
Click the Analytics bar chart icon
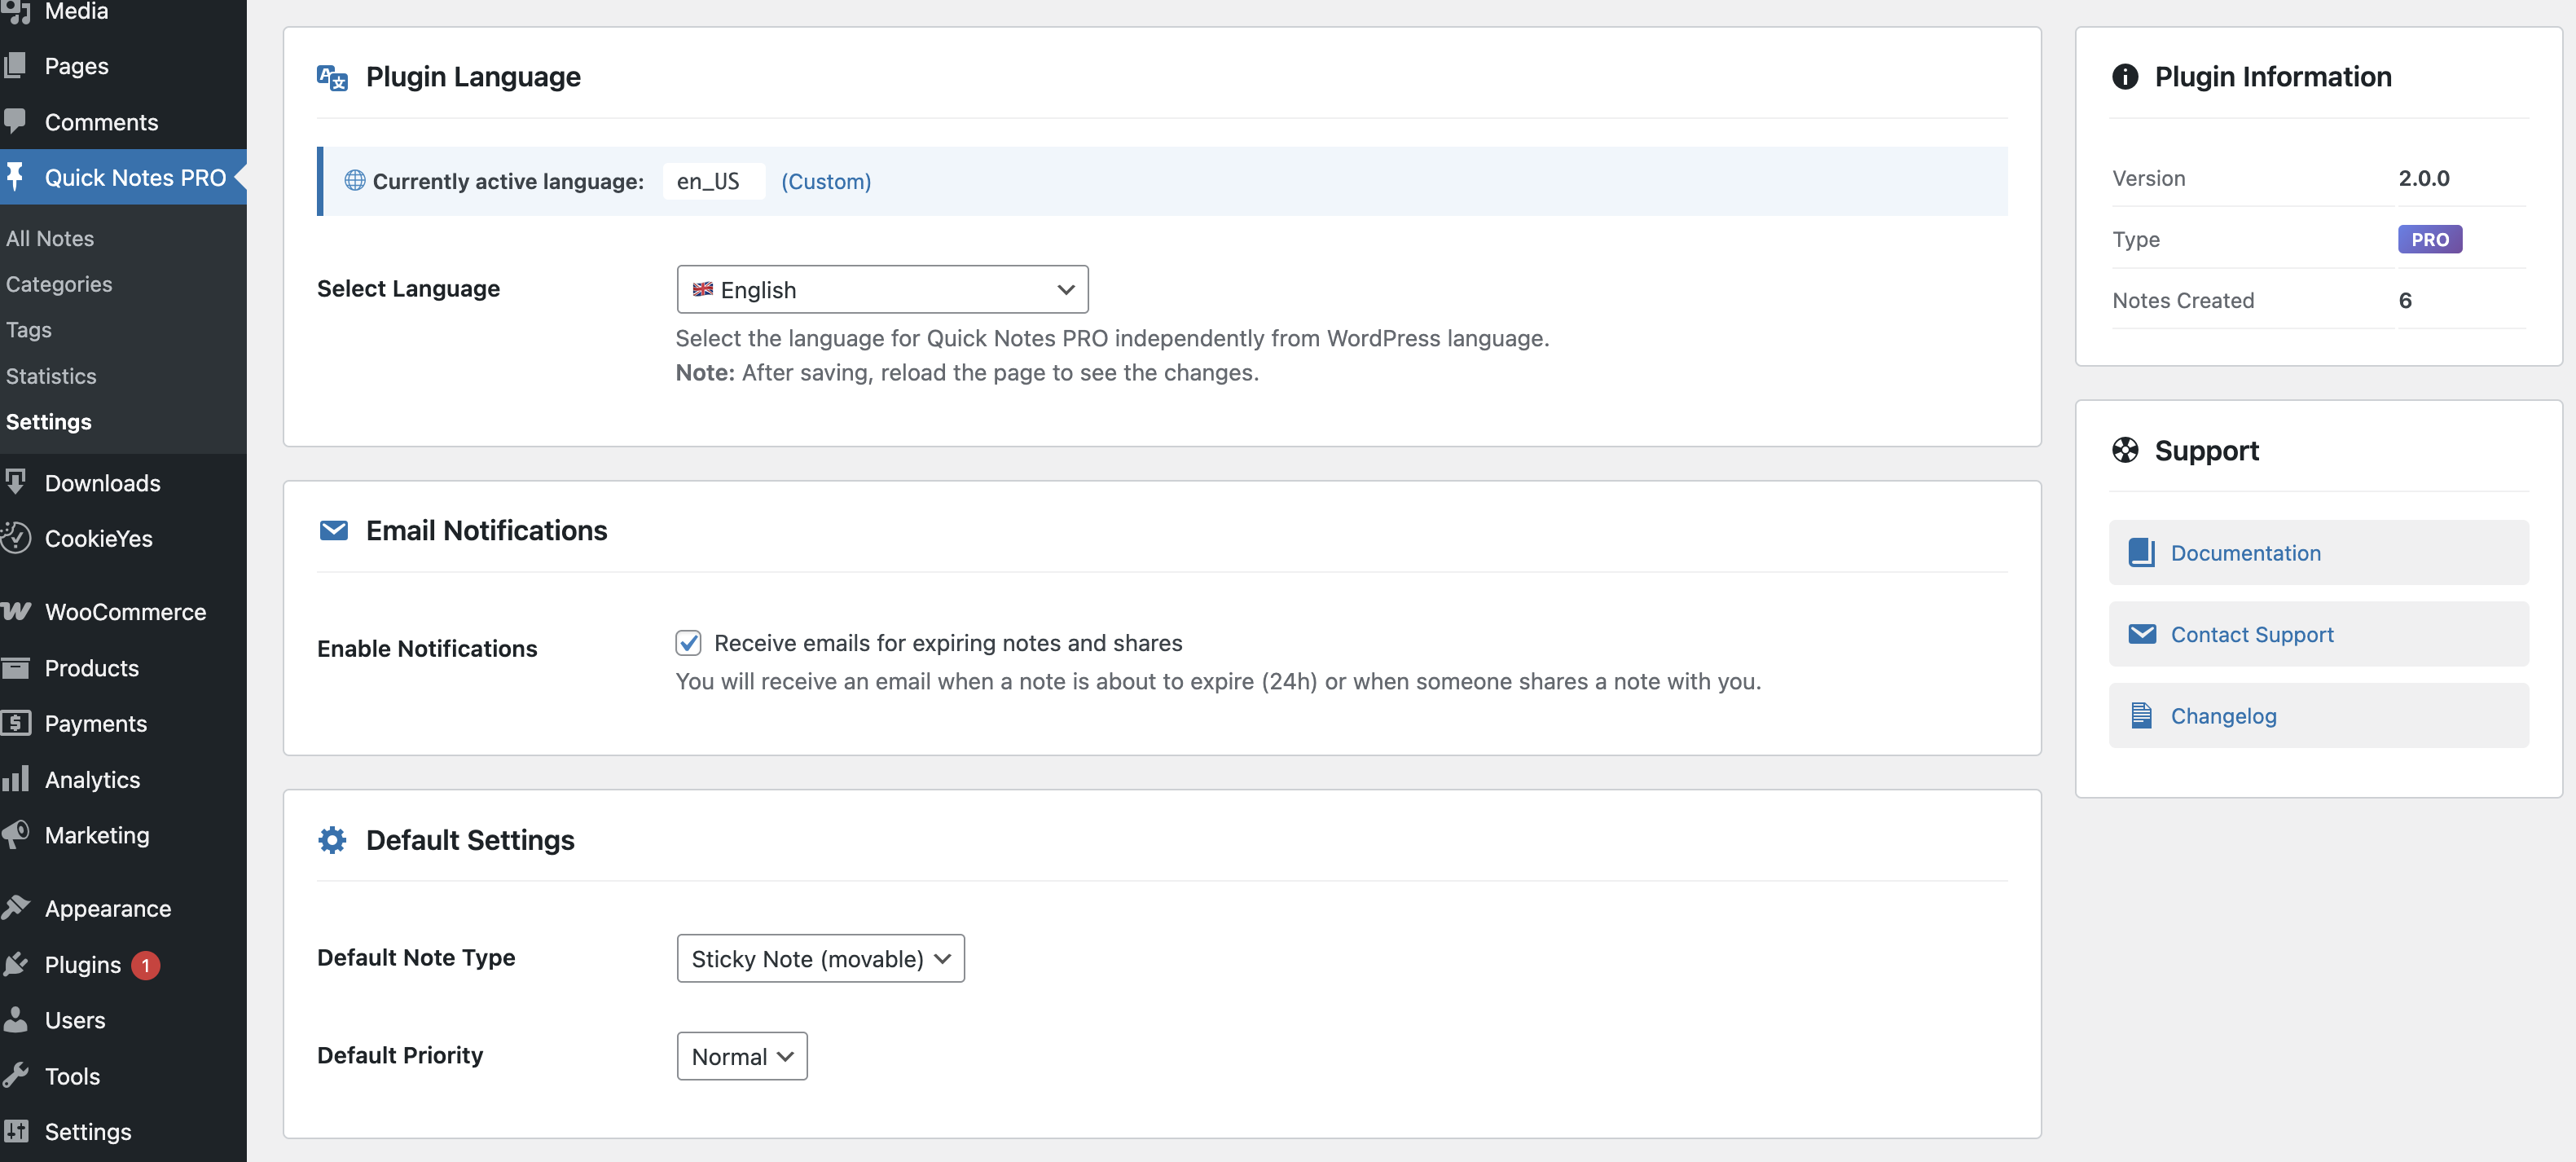[15, 778]
